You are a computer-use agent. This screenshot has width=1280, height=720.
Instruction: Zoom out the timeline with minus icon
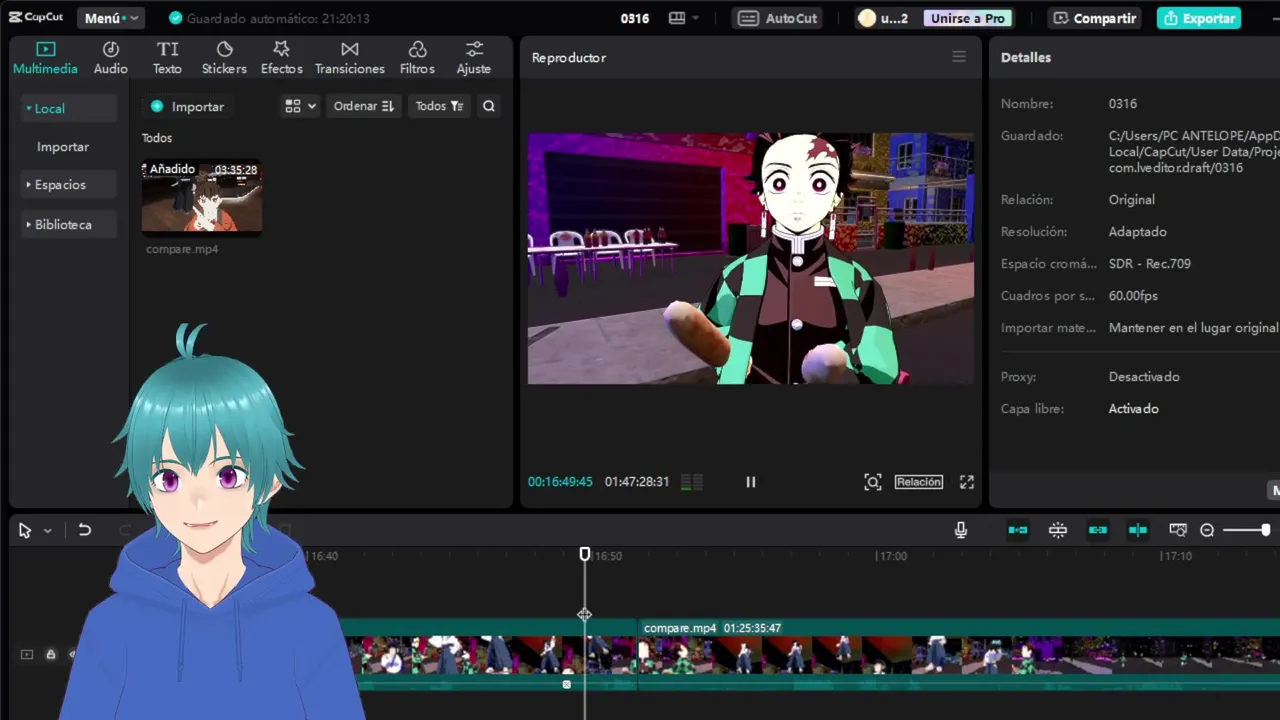pyautogui.click(x=1207, y=530)
